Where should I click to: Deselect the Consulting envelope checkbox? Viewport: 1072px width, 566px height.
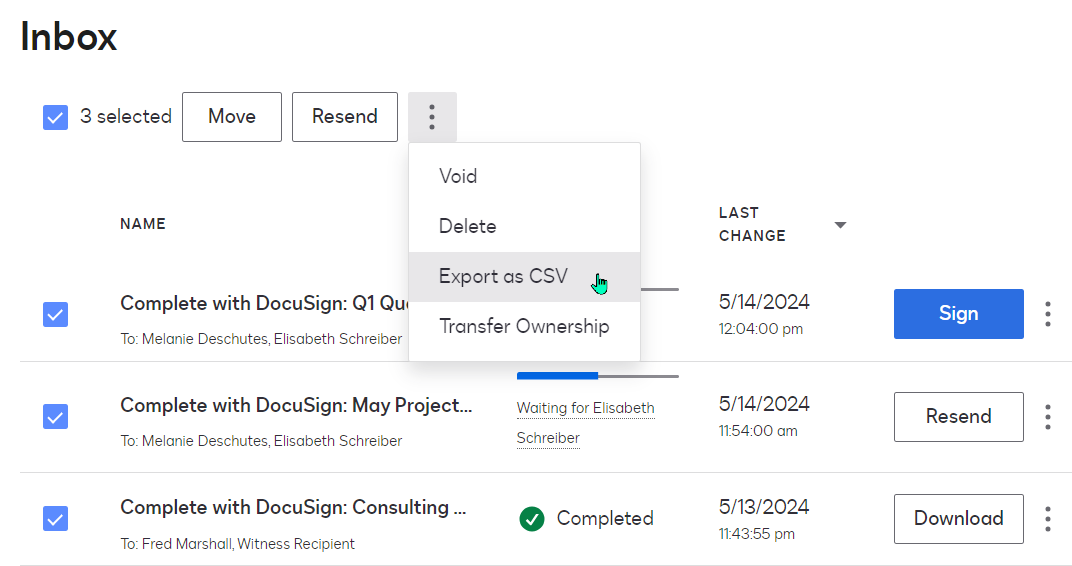pos(55,519)
